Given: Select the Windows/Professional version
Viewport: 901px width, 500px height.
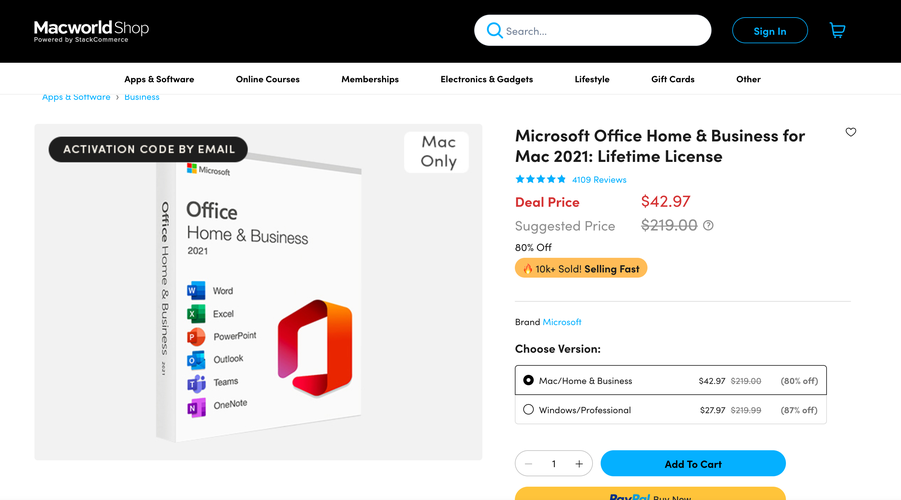Looking at the screenshot, I should point(671,410).
